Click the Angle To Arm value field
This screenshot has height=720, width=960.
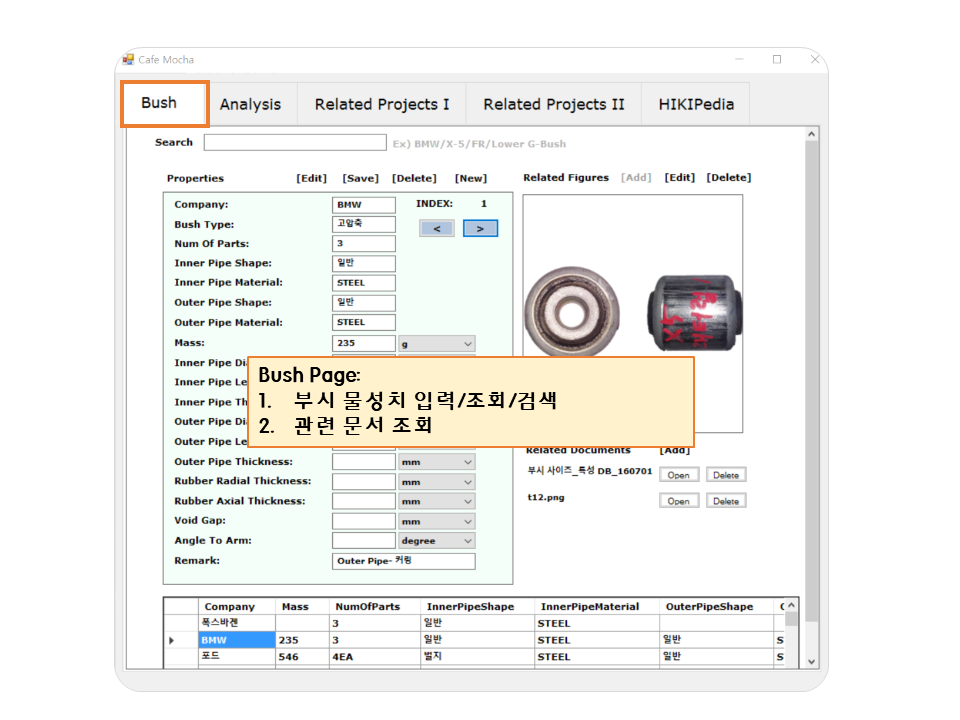coord(364,541)
